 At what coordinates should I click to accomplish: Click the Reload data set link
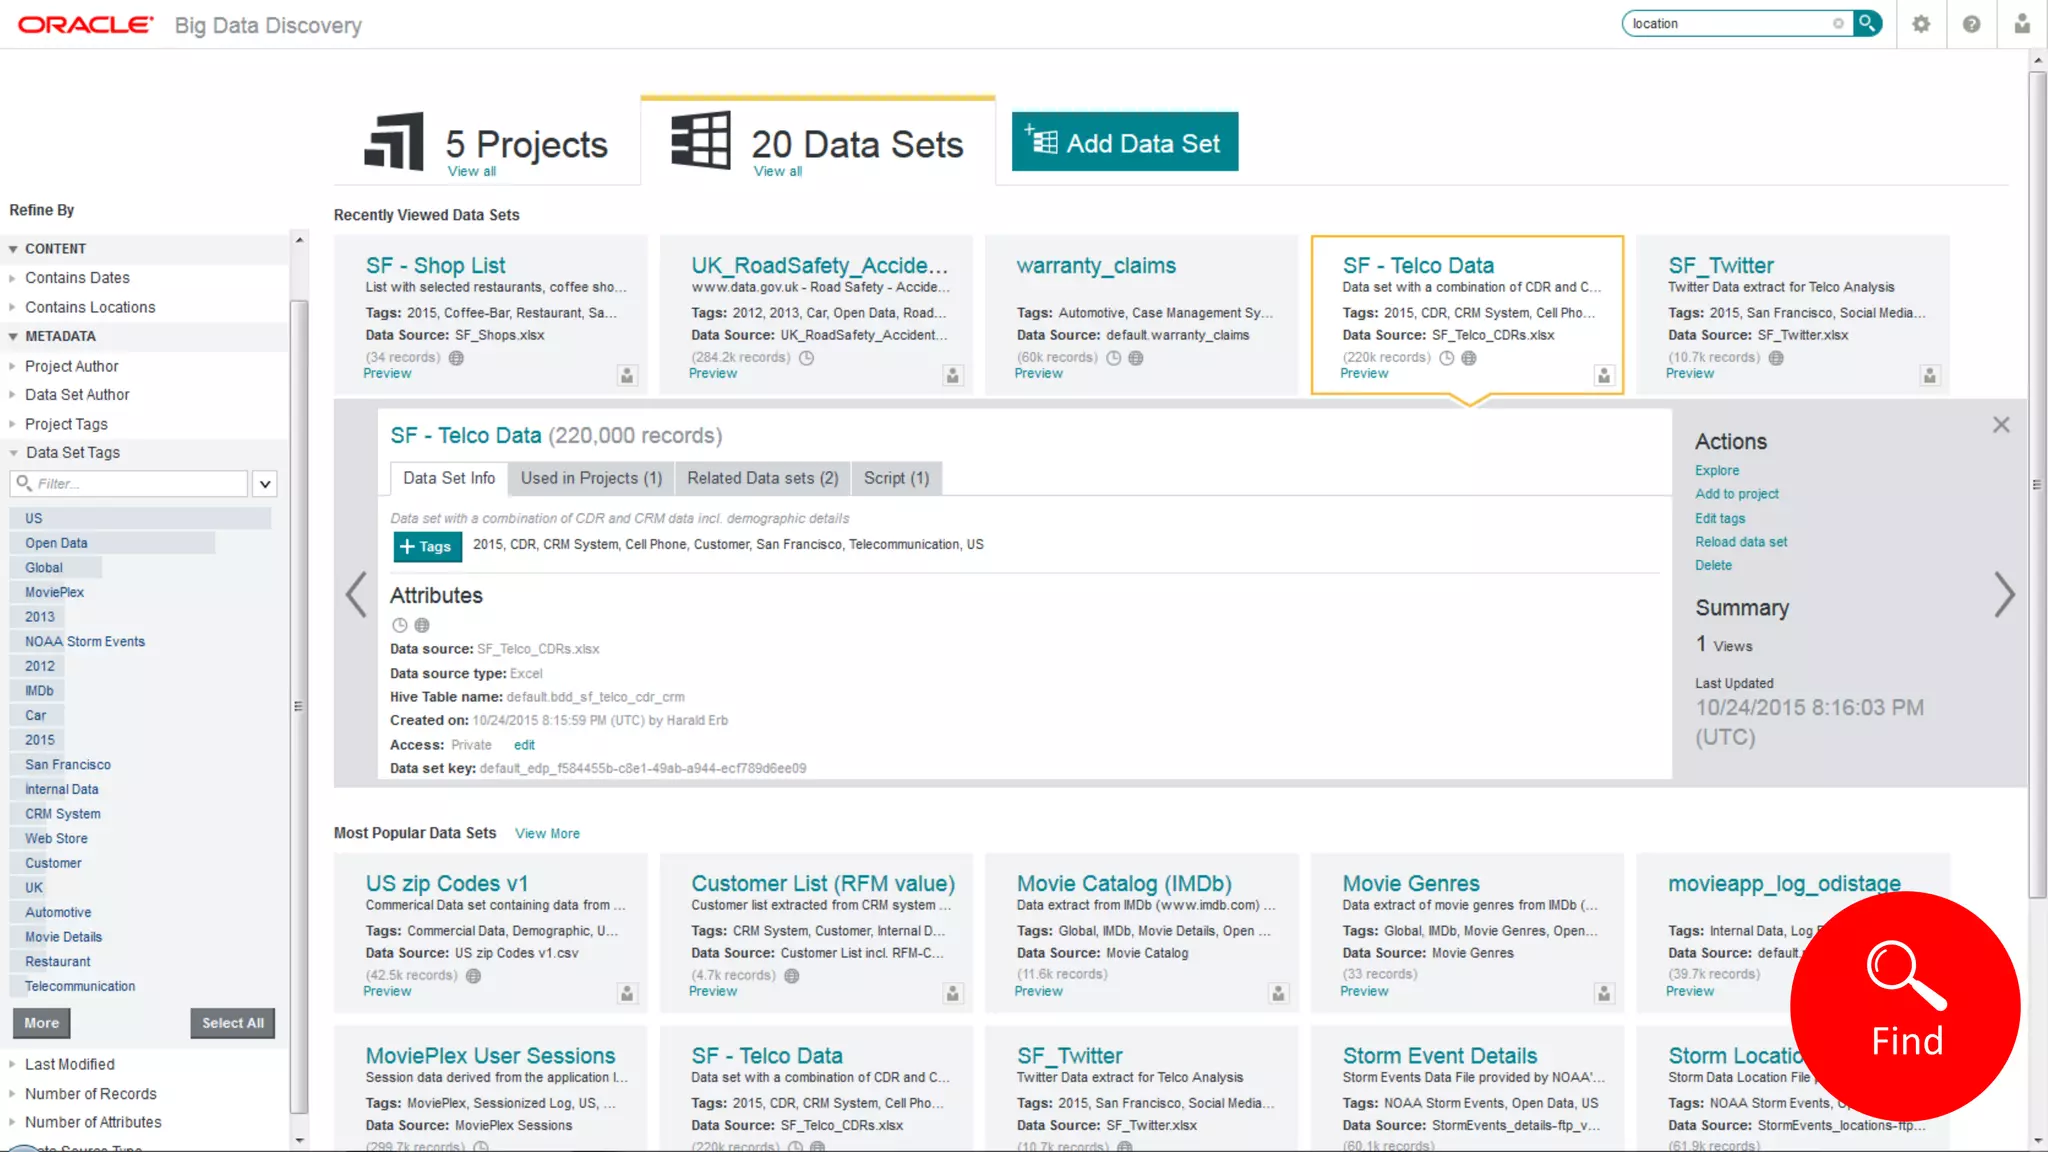coord(1740,542)
